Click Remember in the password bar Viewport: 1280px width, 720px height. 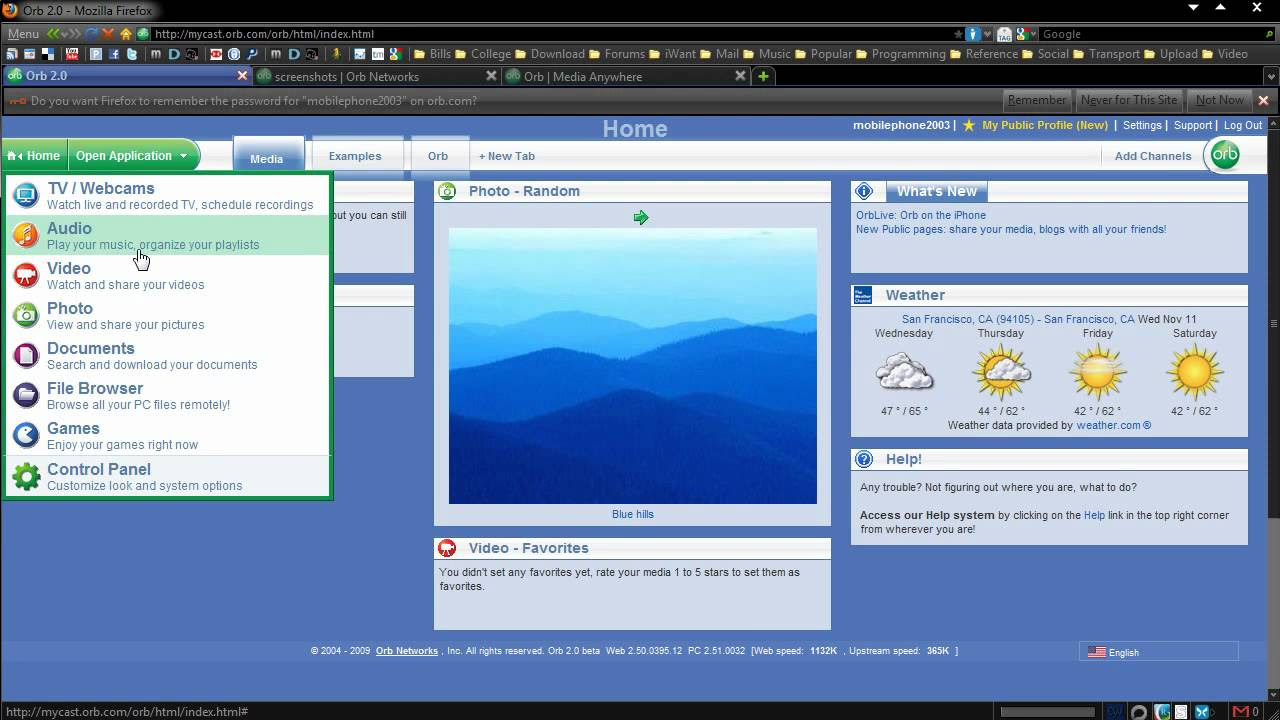pos(1037,100)
